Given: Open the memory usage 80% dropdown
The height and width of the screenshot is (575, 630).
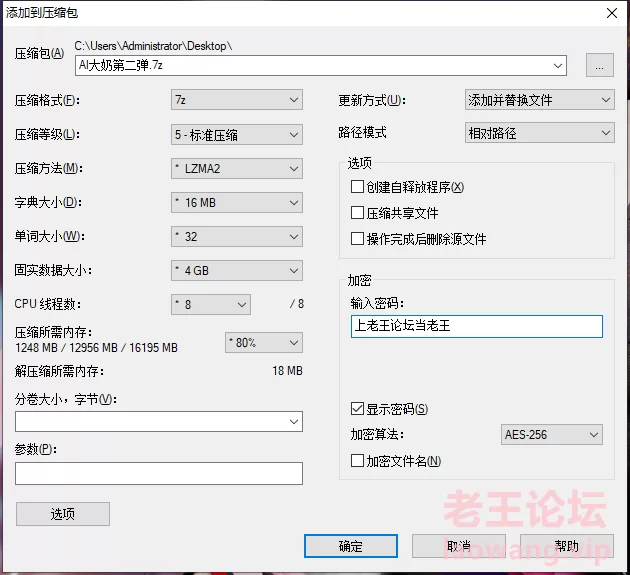Looking at the screenshot, I should (x=264, y=343).
